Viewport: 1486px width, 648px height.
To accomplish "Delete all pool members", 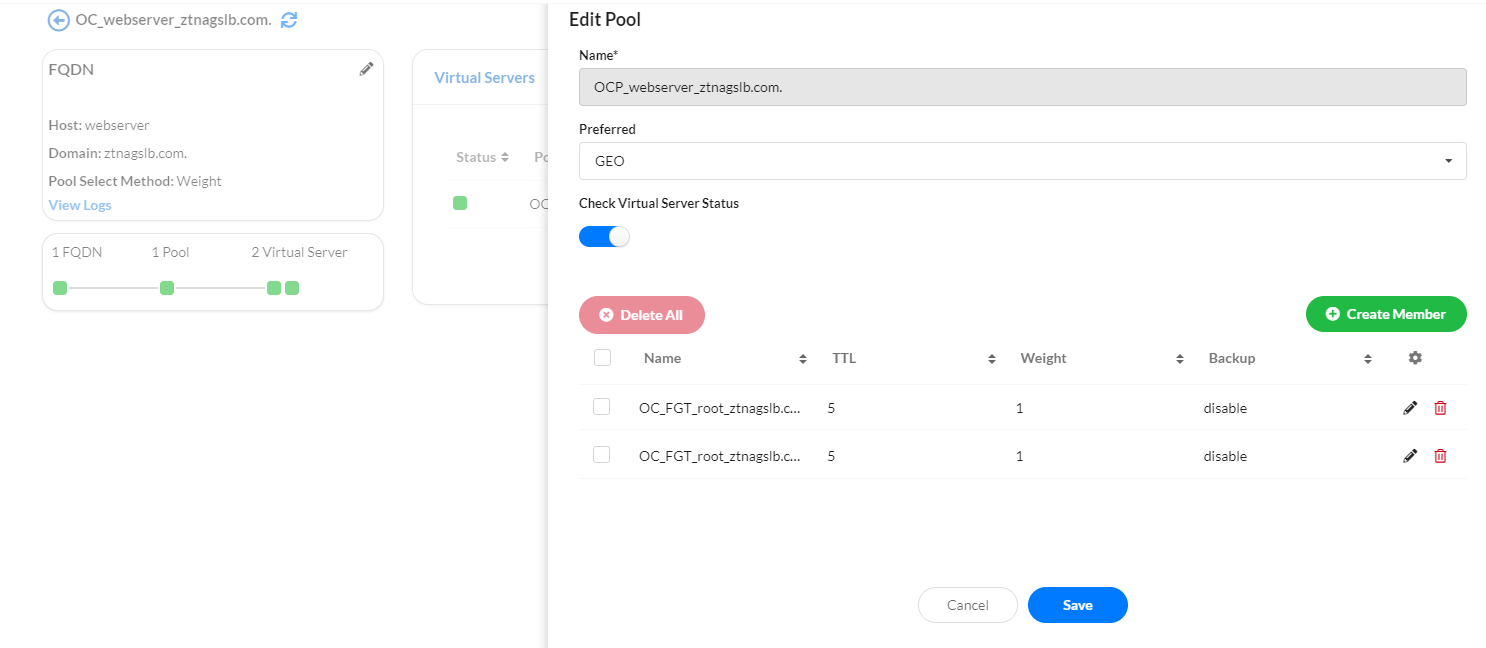I will [641, 314].
